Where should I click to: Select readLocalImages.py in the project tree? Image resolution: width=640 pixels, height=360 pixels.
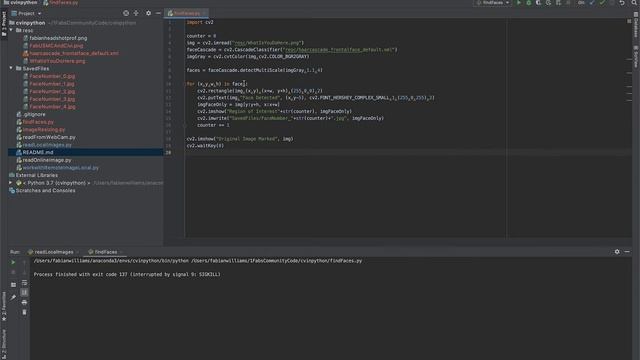coord(47,145)
